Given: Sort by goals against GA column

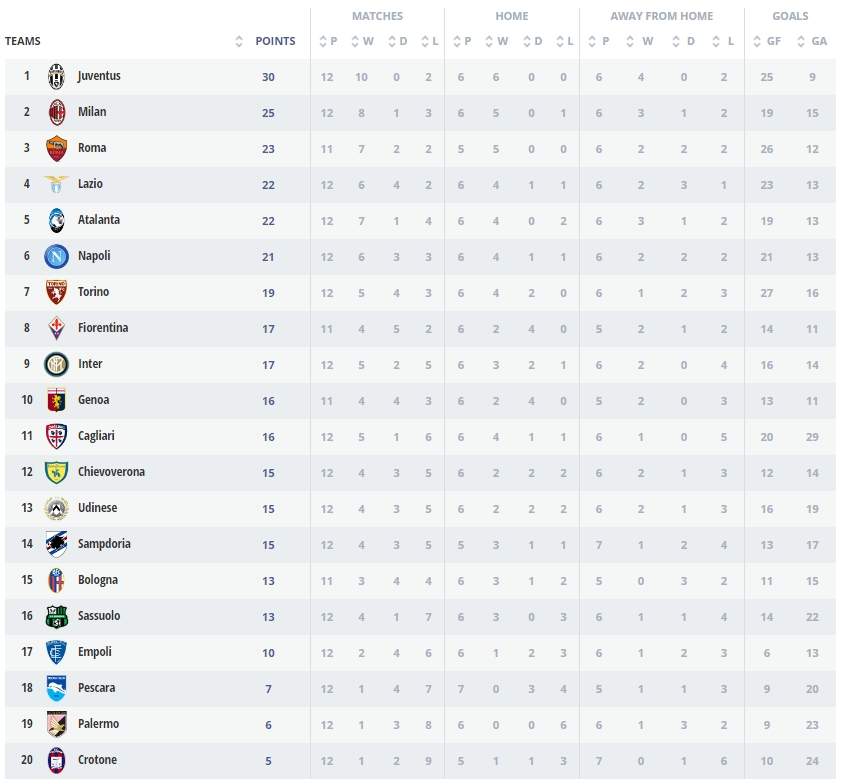Looking at the screenshot, I should click(812, 41).
